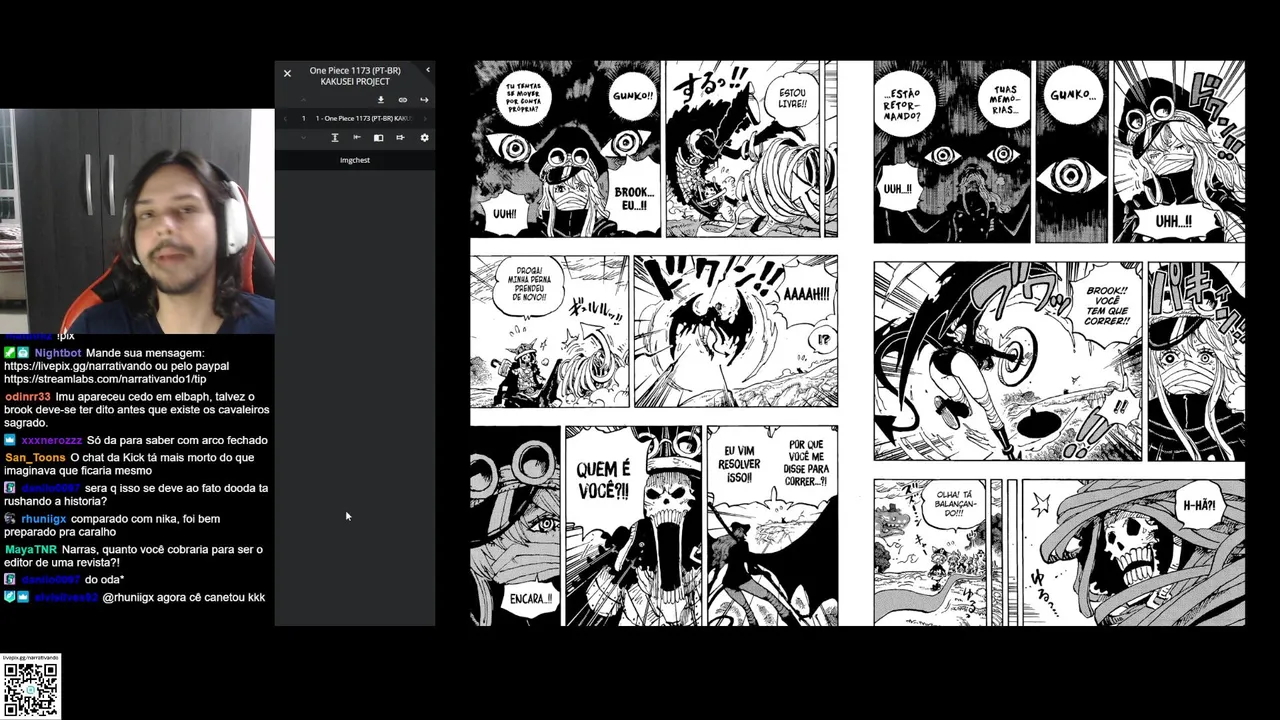Image resolution: width=1280 pixels, height=720 pixels.
Task: Toggle the page-fit width arrows icon
Action: 400,138
